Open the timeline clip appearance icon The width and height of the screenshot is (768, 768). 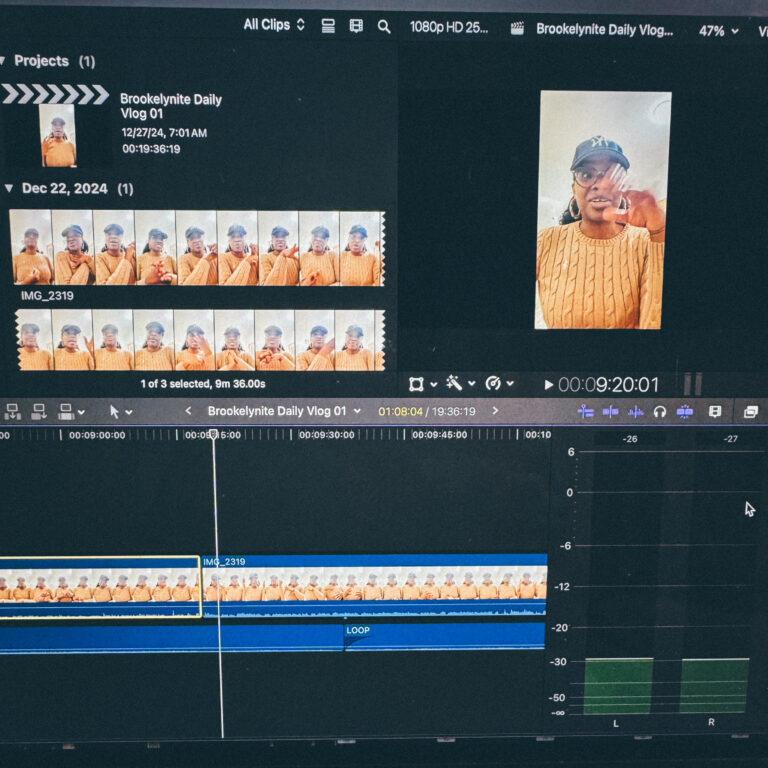(715, 412)
